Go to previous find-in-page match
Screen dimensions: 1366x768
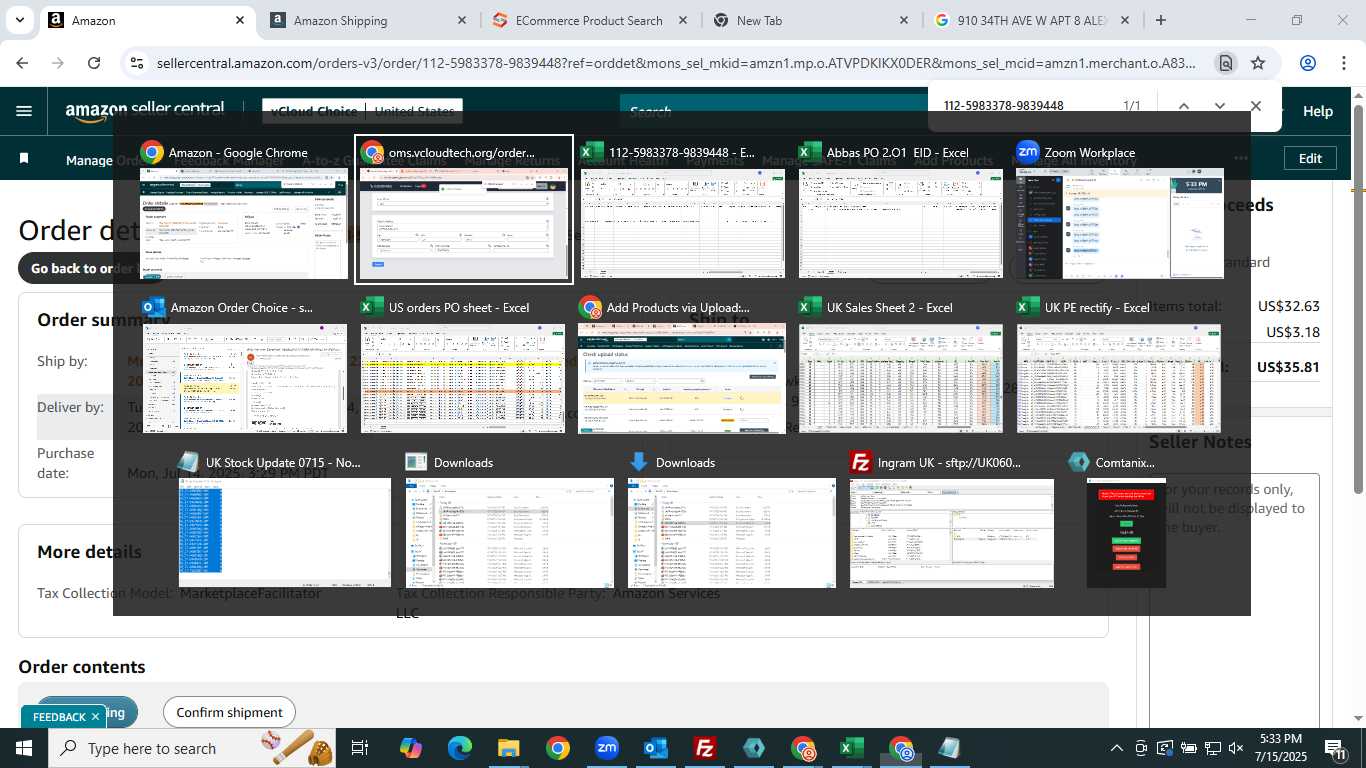click(x=1183, y=106)
